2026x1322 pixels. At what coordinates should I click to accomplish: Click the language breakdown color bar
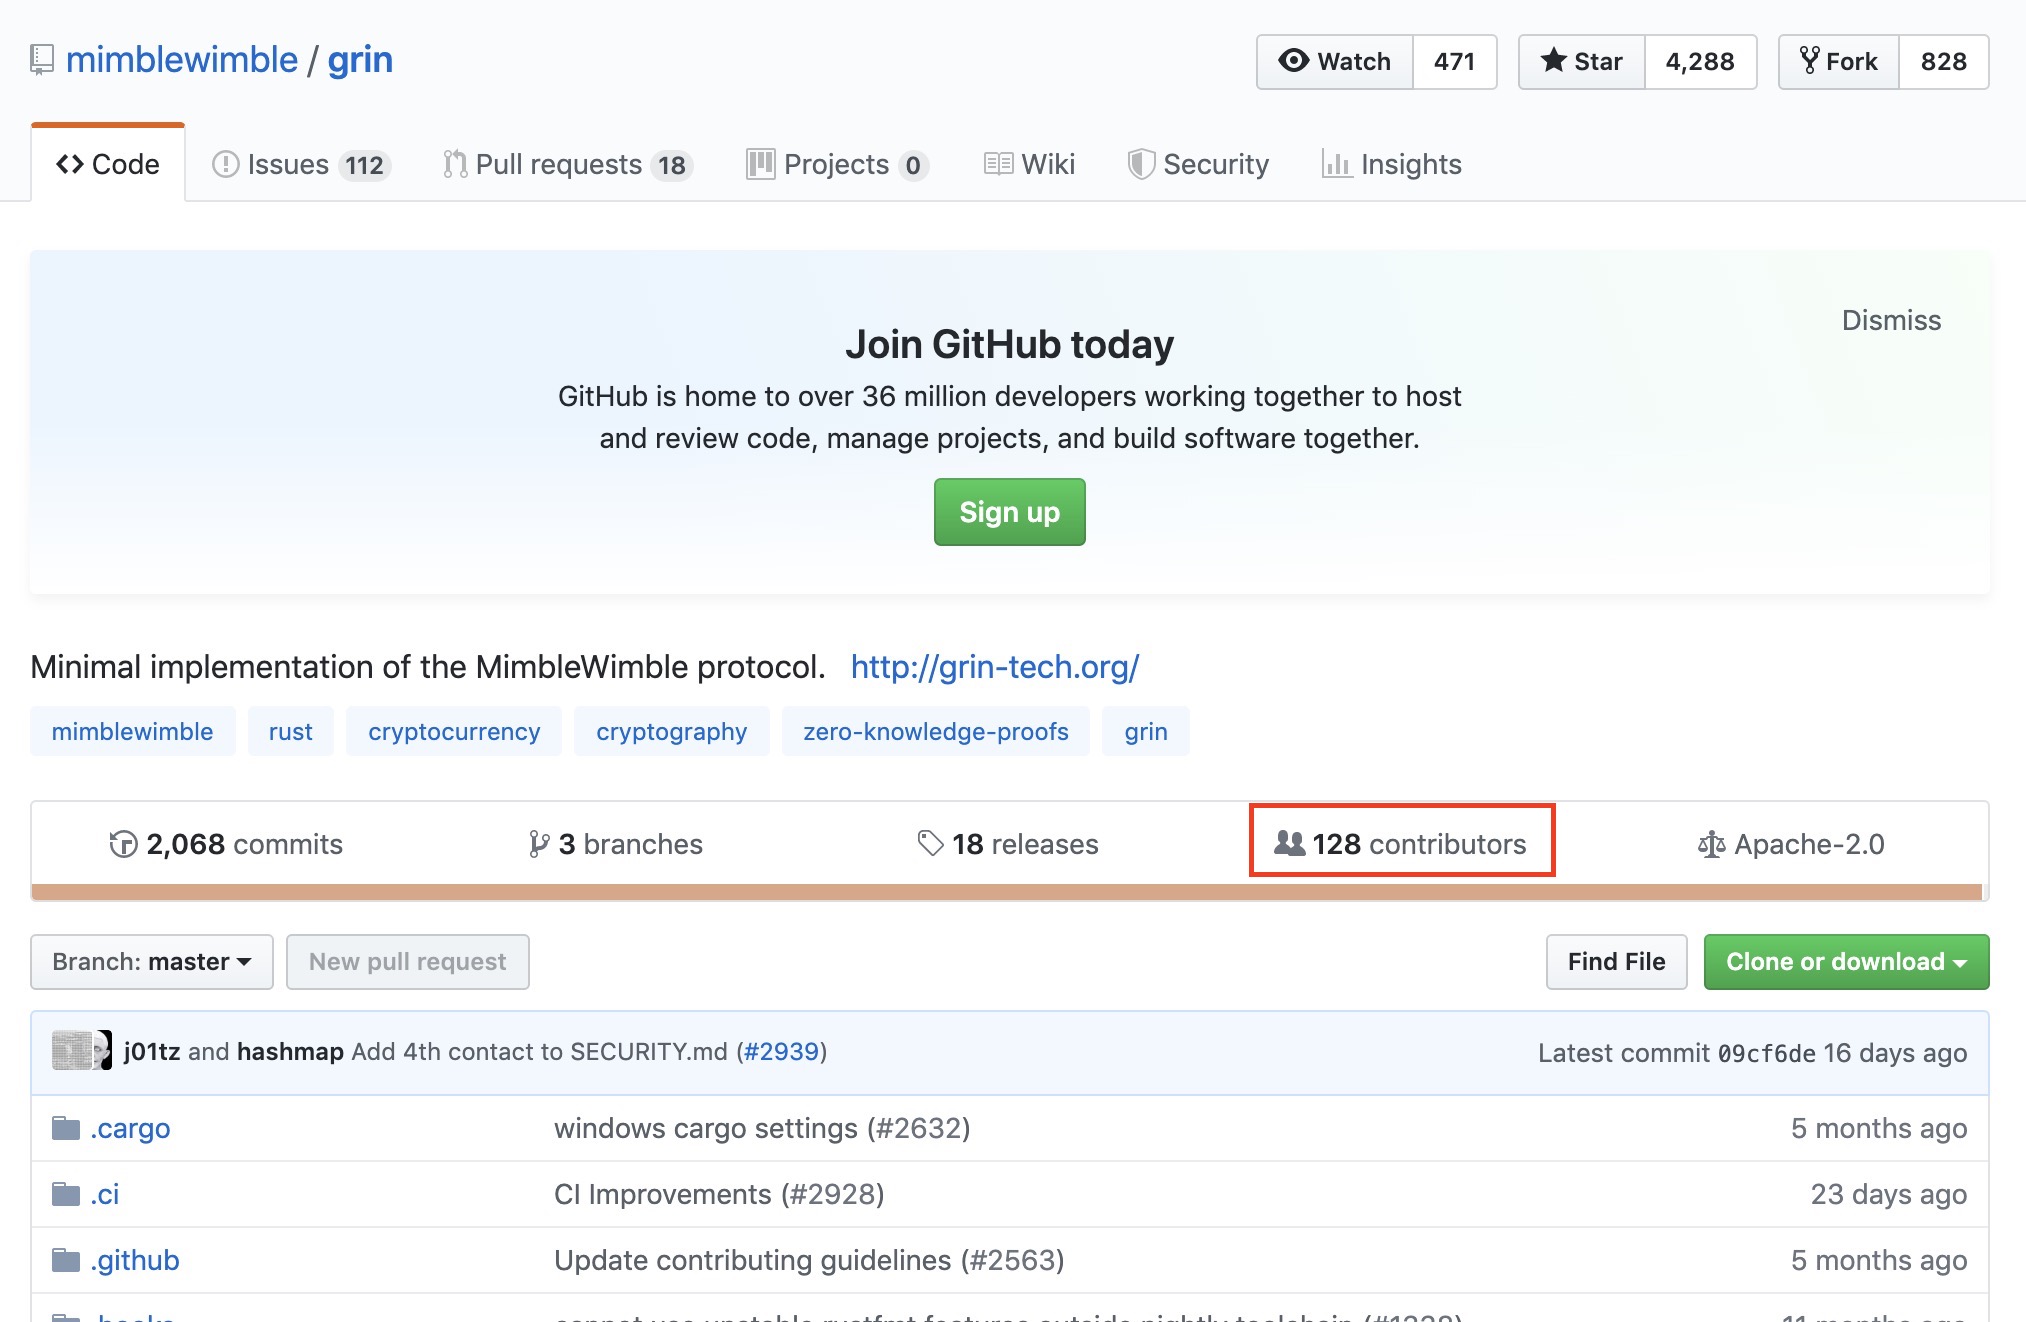(1006, 892)
